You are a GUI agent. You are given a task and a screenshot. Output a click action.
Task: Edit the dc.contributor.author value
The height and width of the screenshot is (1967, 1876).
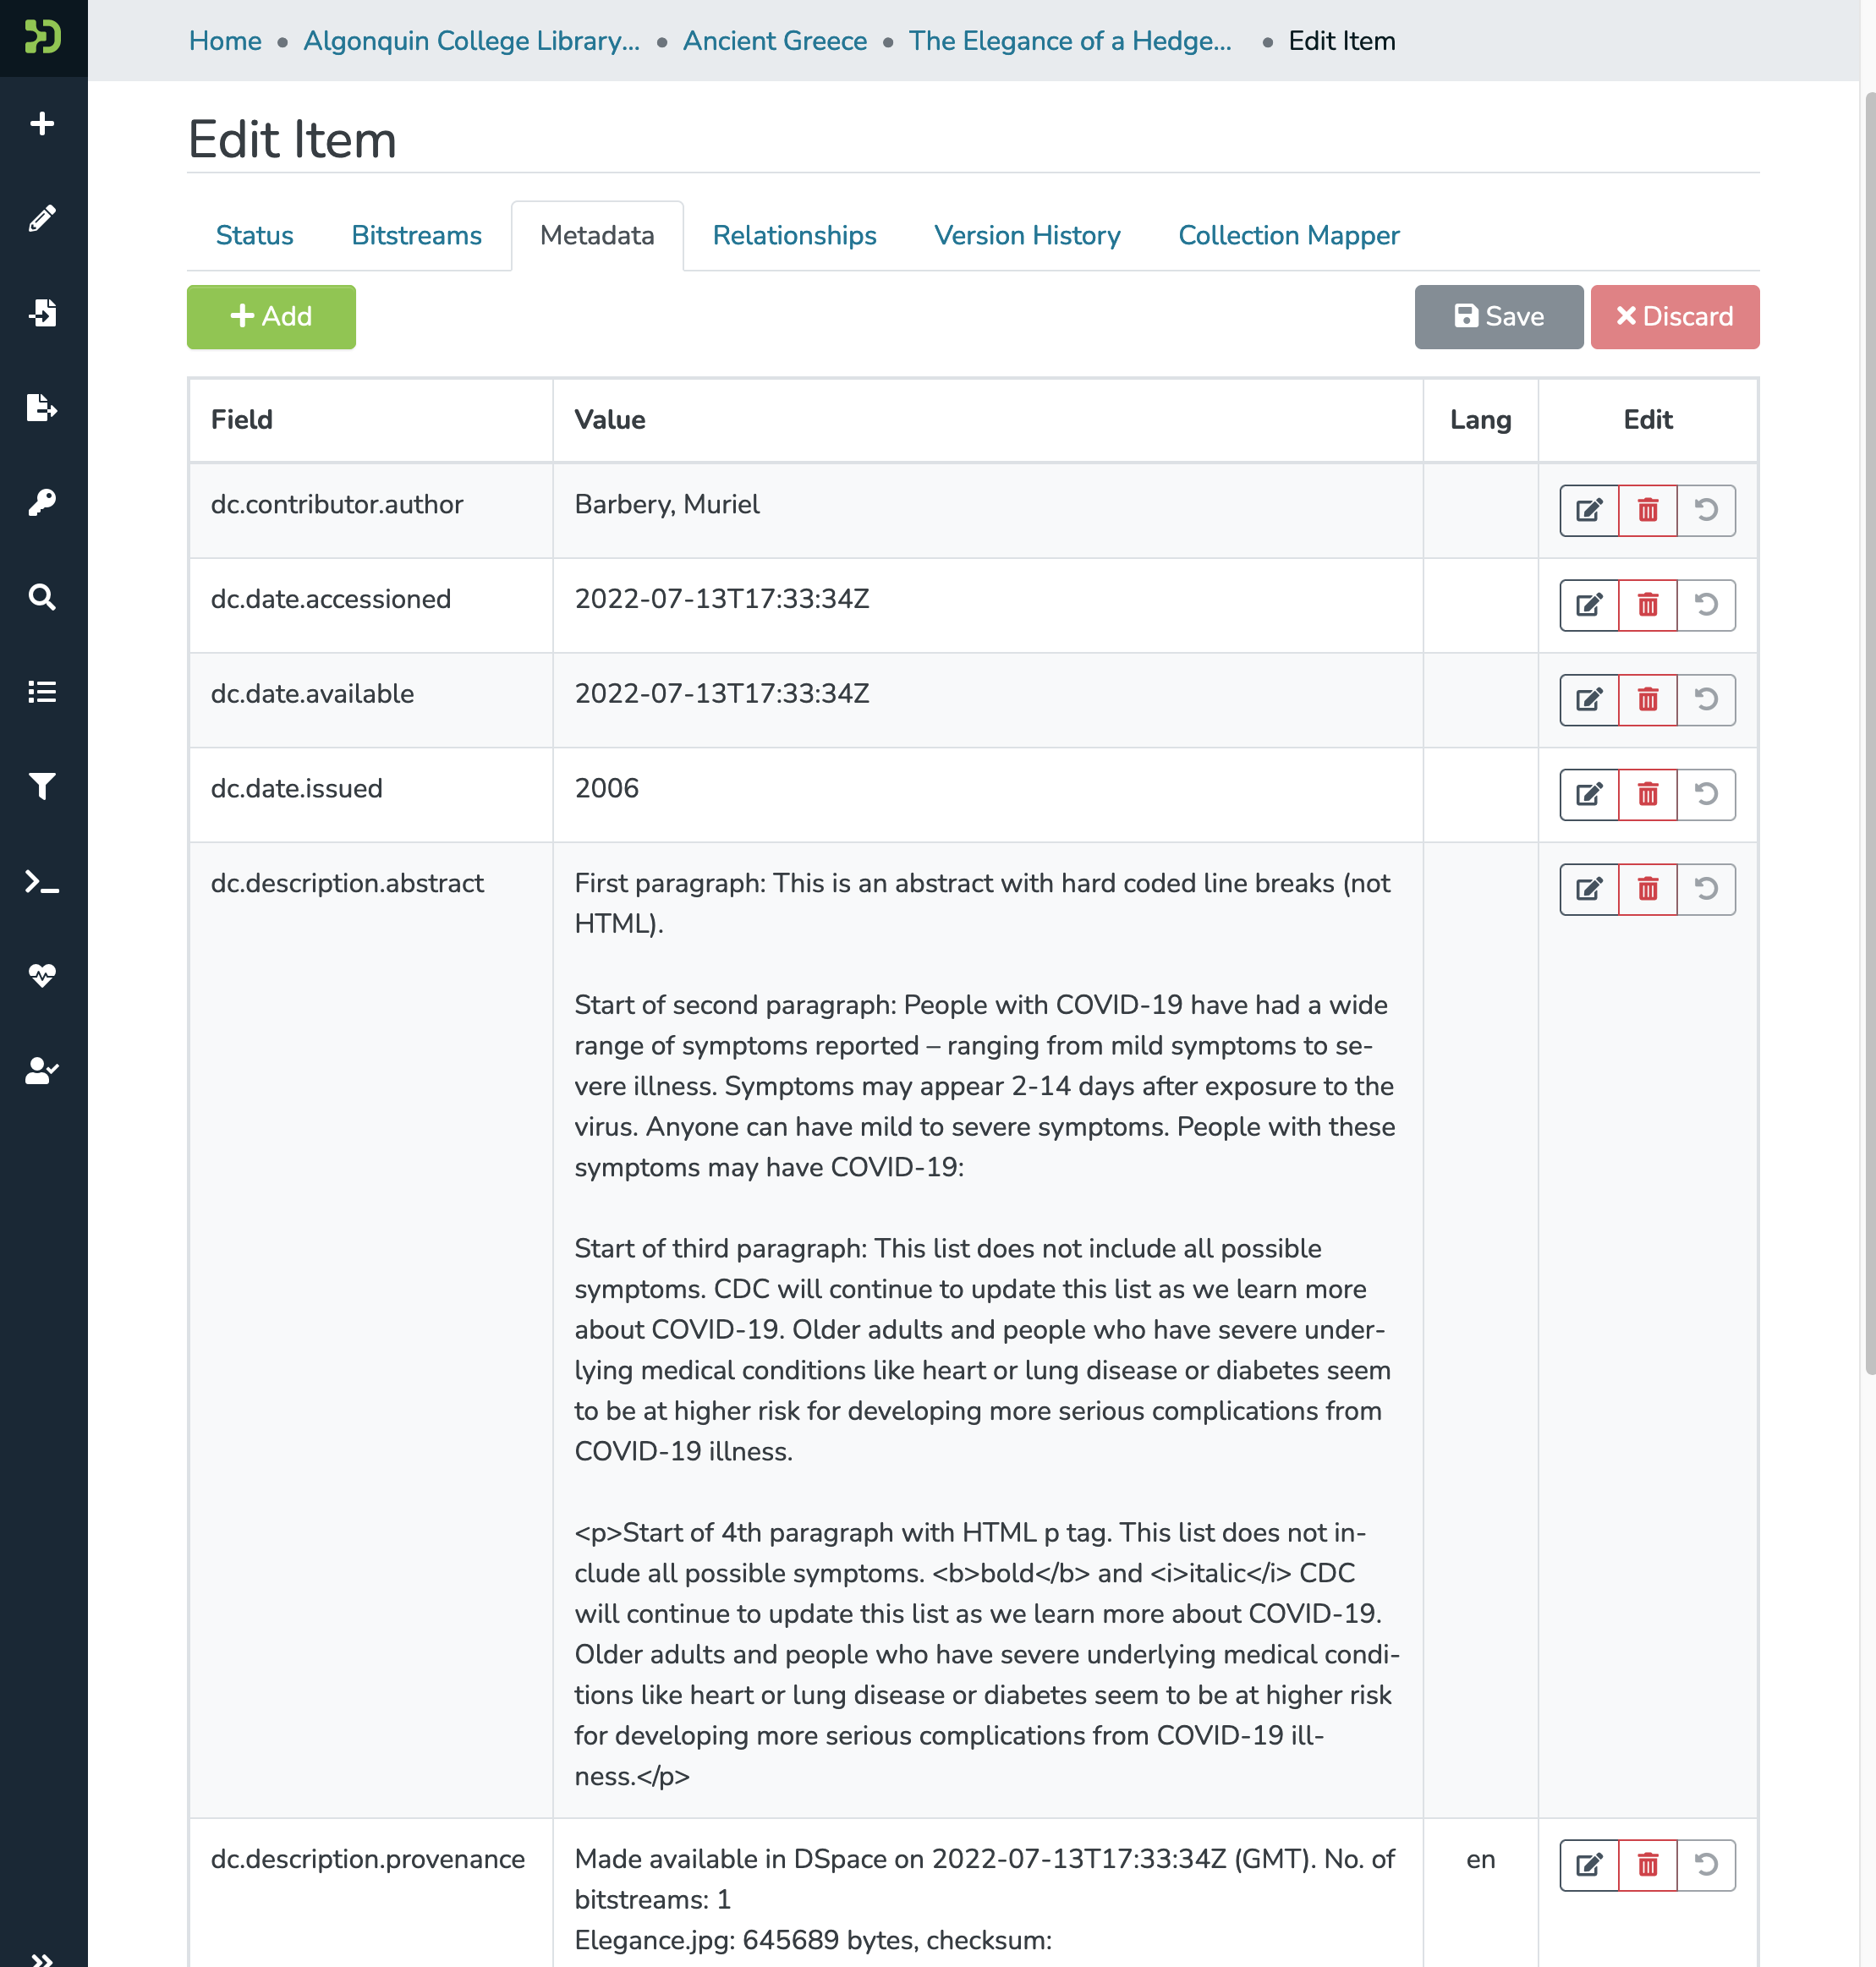point(1589,511)
